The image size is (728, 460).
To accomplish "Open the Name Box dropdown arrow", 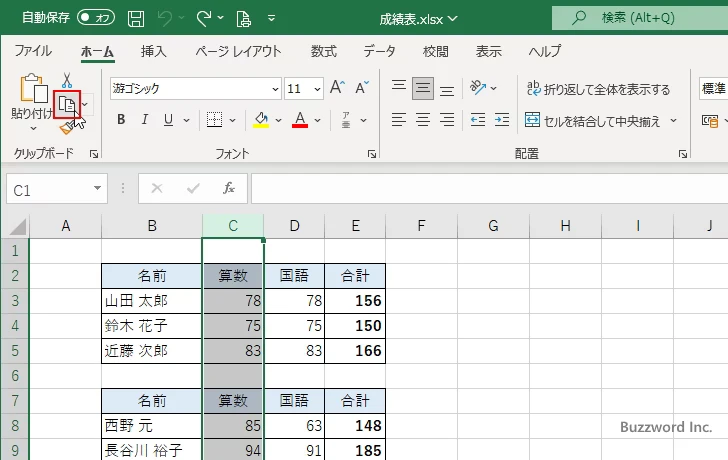I will (x=97, y=188).
